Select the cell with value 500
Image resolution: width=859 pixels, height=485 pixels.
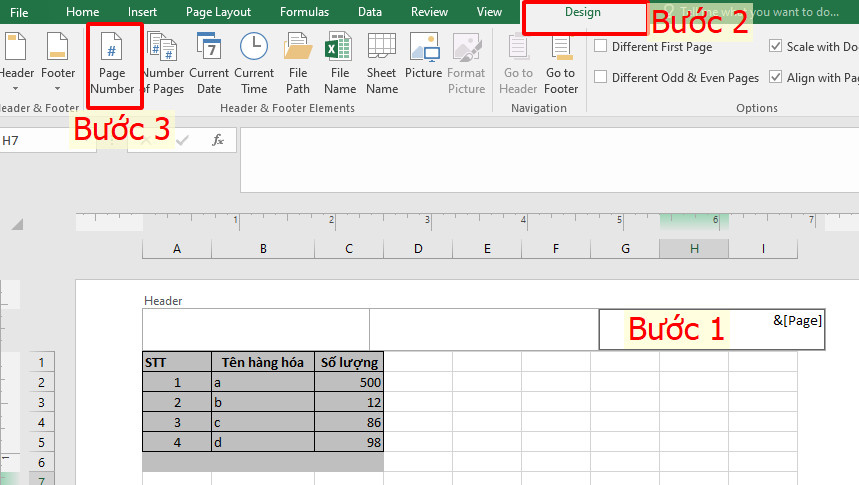click(x=349, y=383)
